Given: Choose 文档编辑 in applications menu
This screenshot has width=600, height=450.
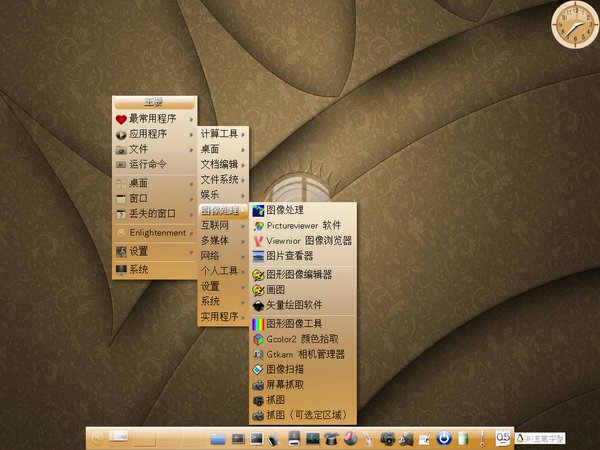Looking at the screenshot, I should click(x=222, y=164).
